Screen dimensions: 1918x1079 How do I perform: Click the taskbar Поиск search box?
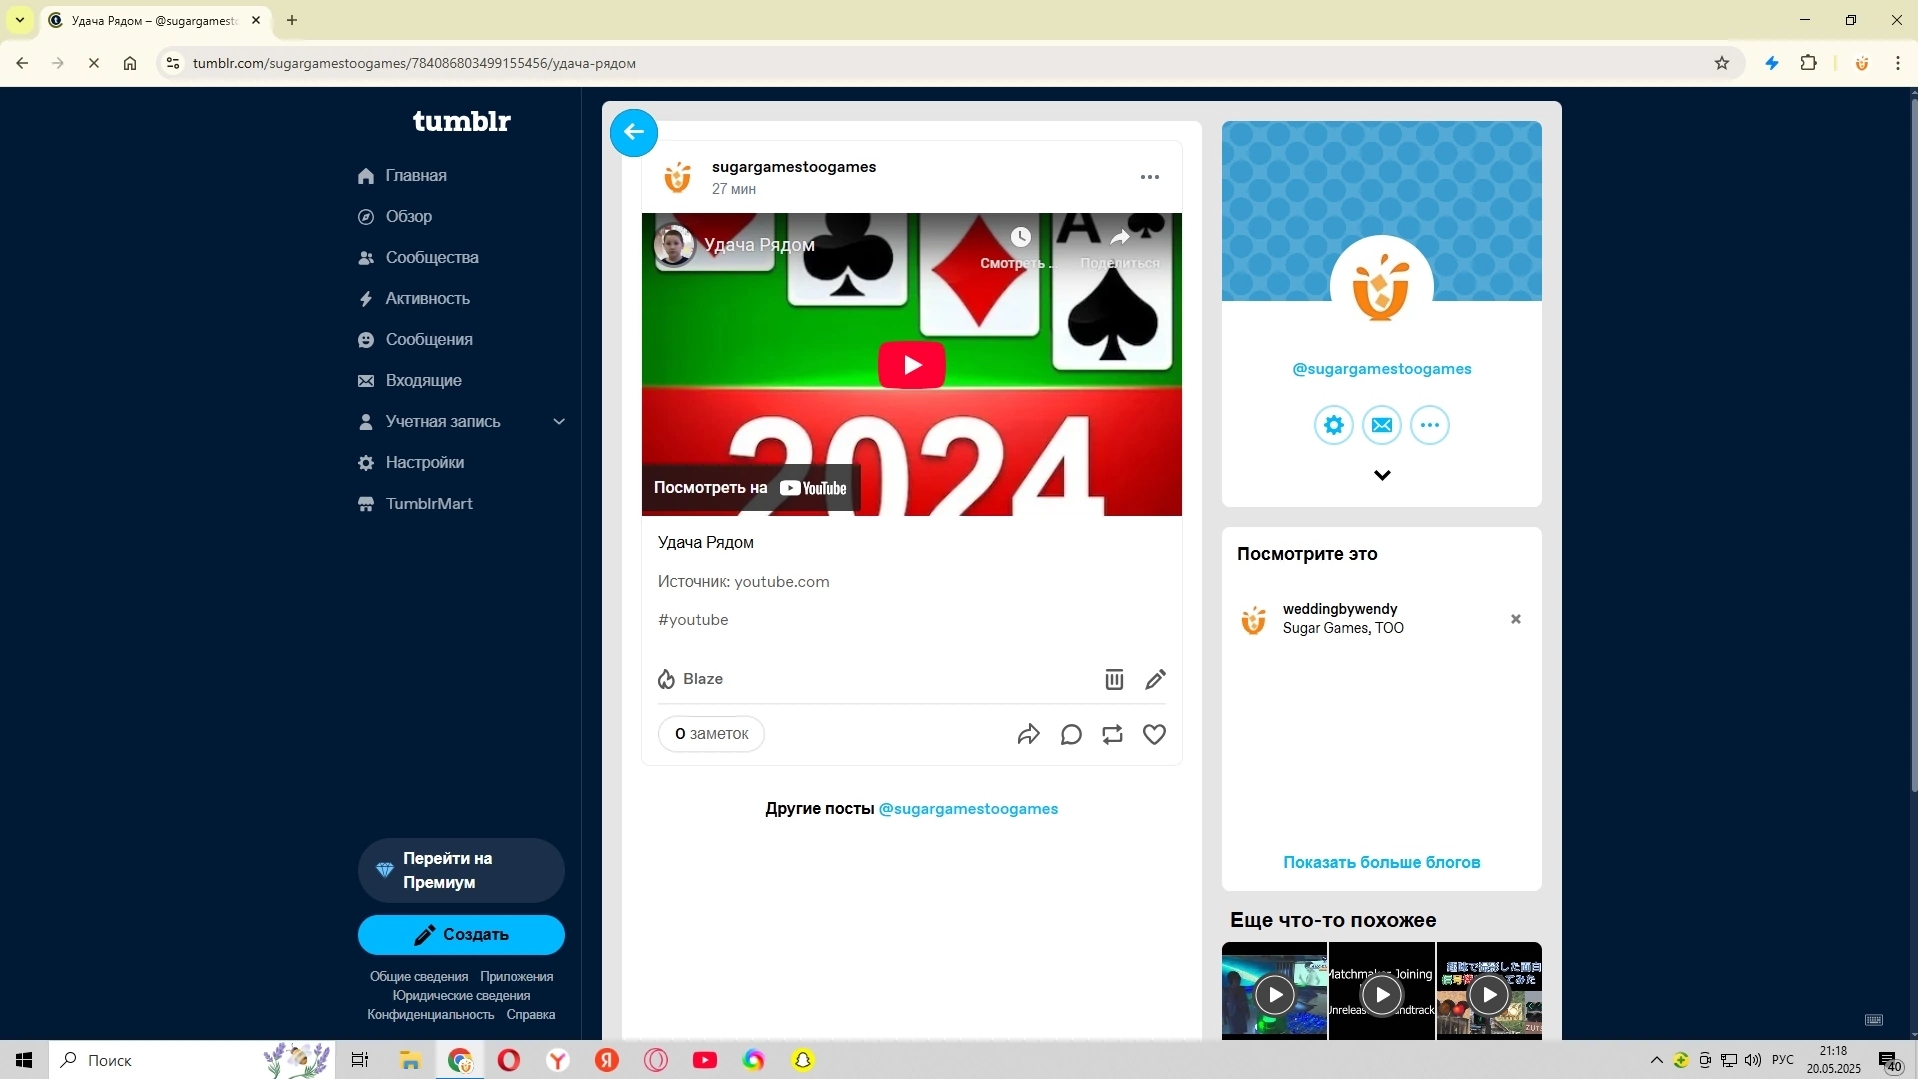coord(190,1060)
